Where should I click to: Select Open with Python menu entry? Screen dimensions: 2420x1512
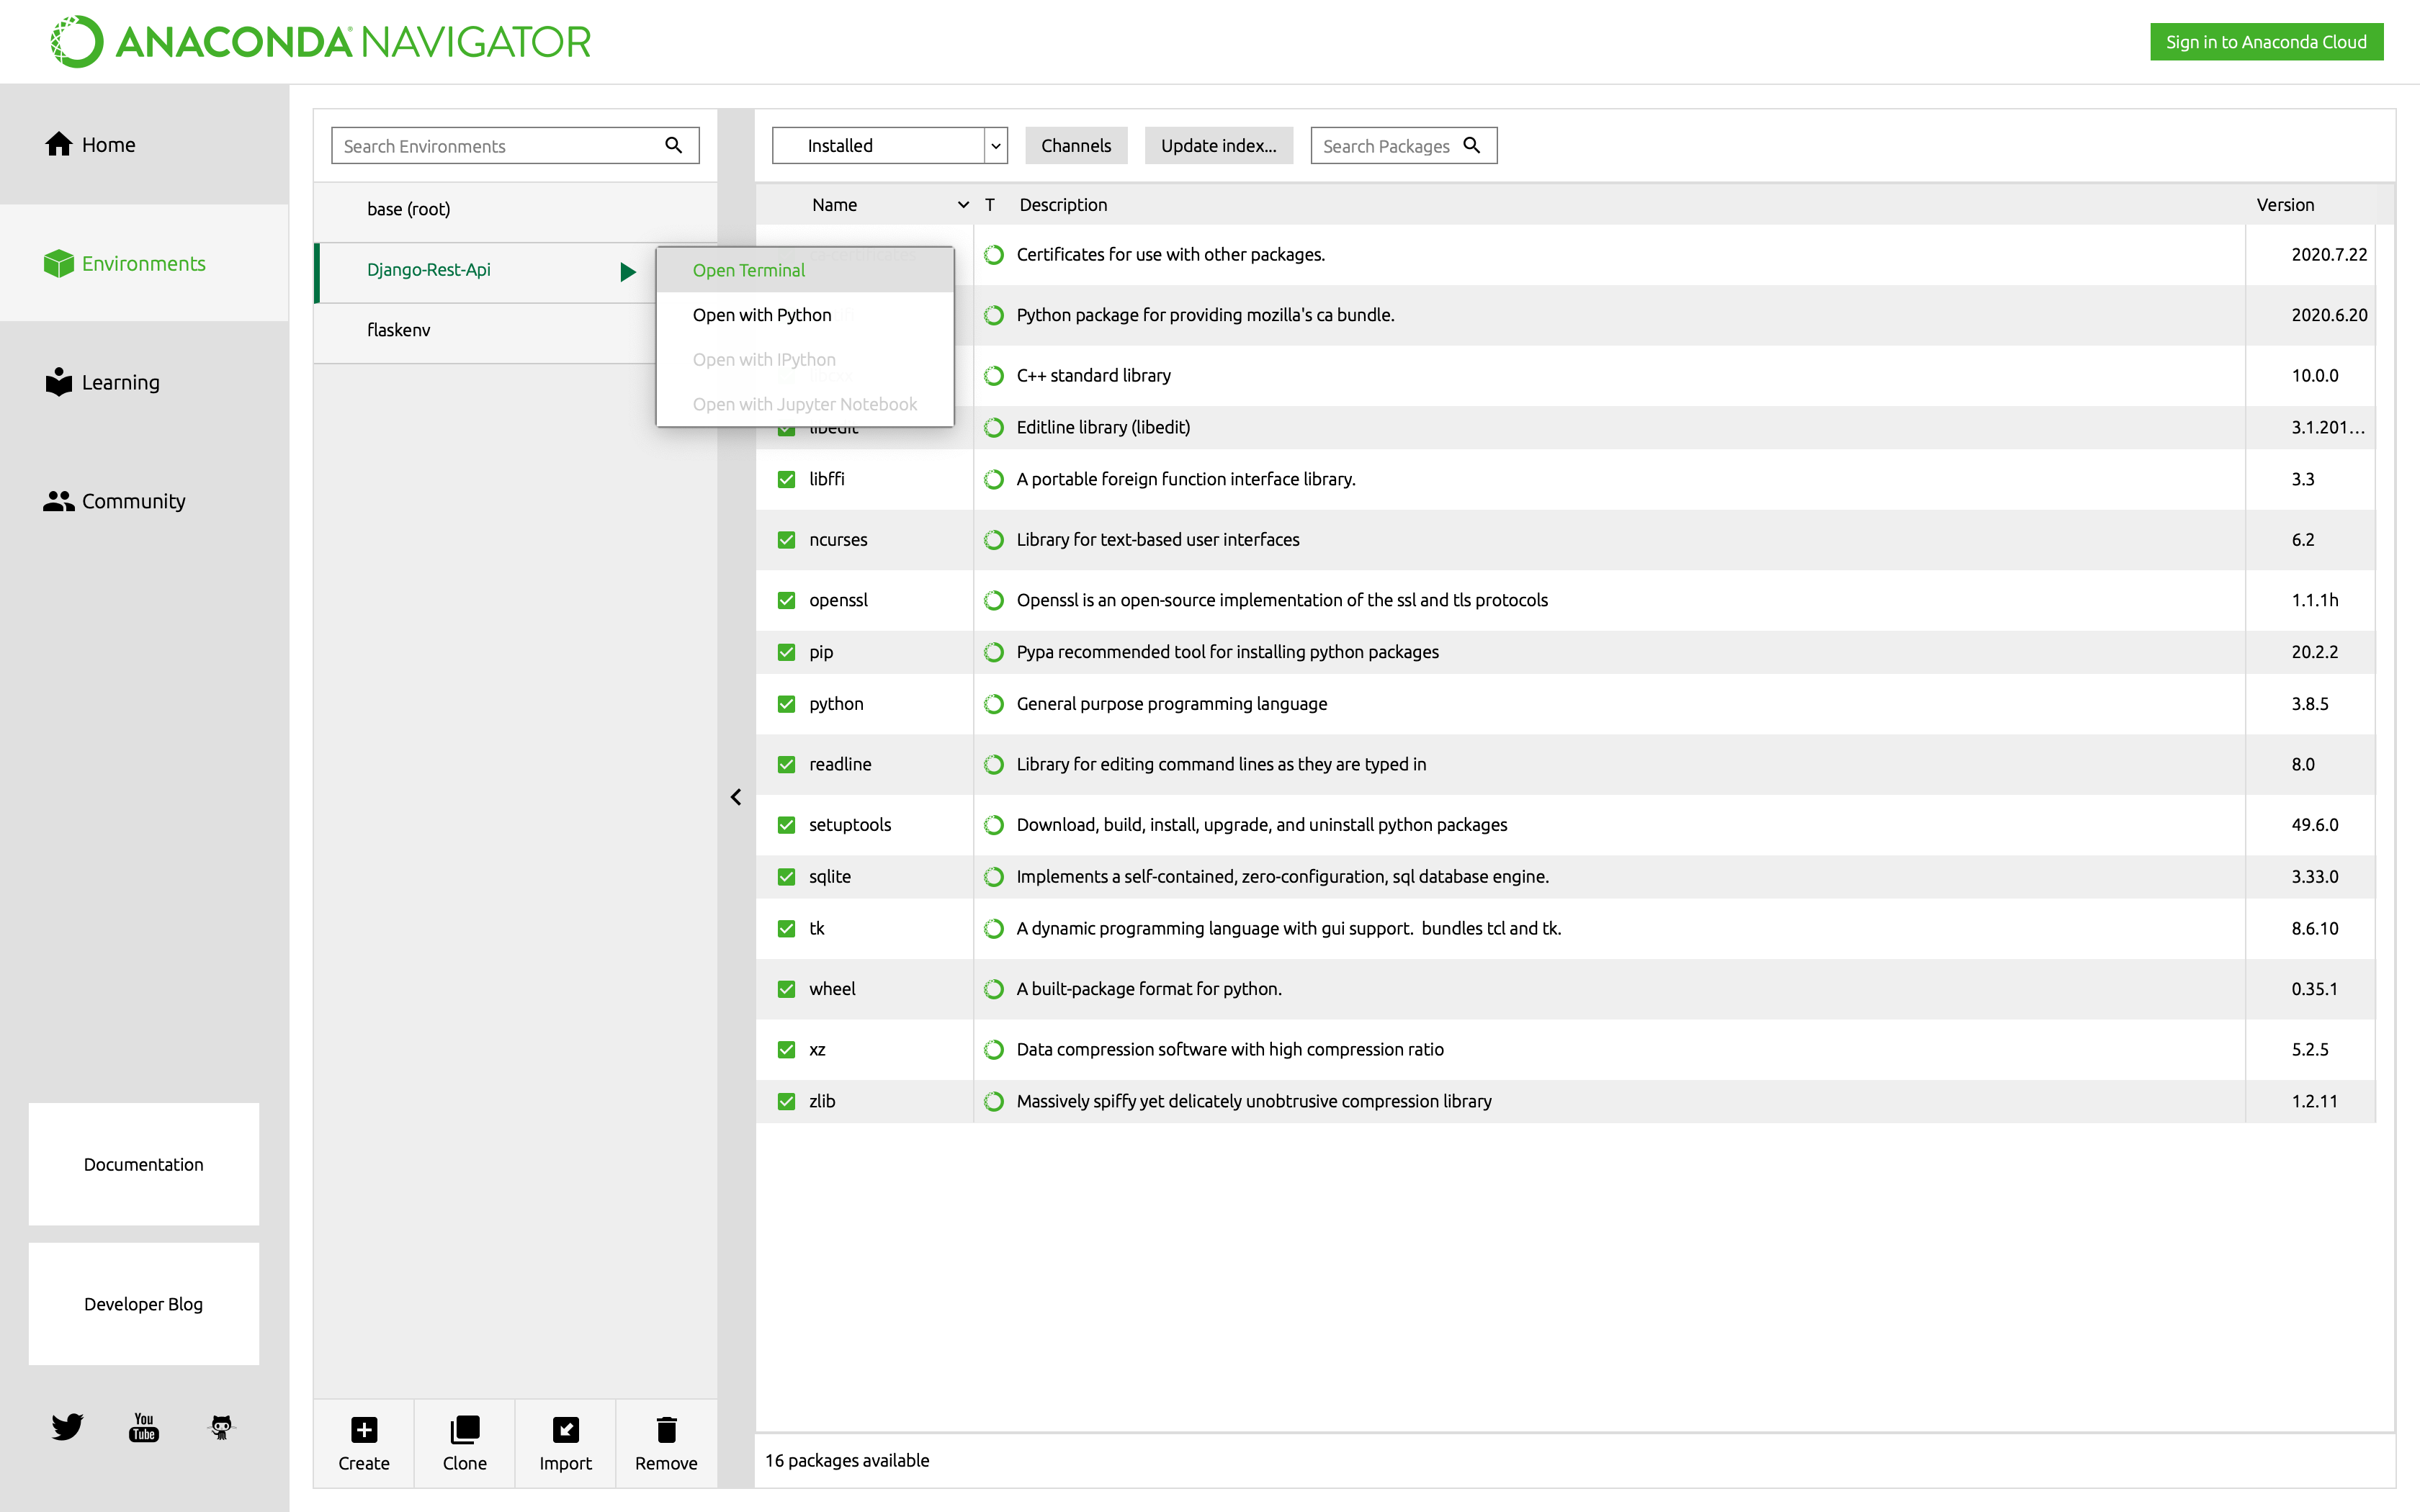point(761,315)
